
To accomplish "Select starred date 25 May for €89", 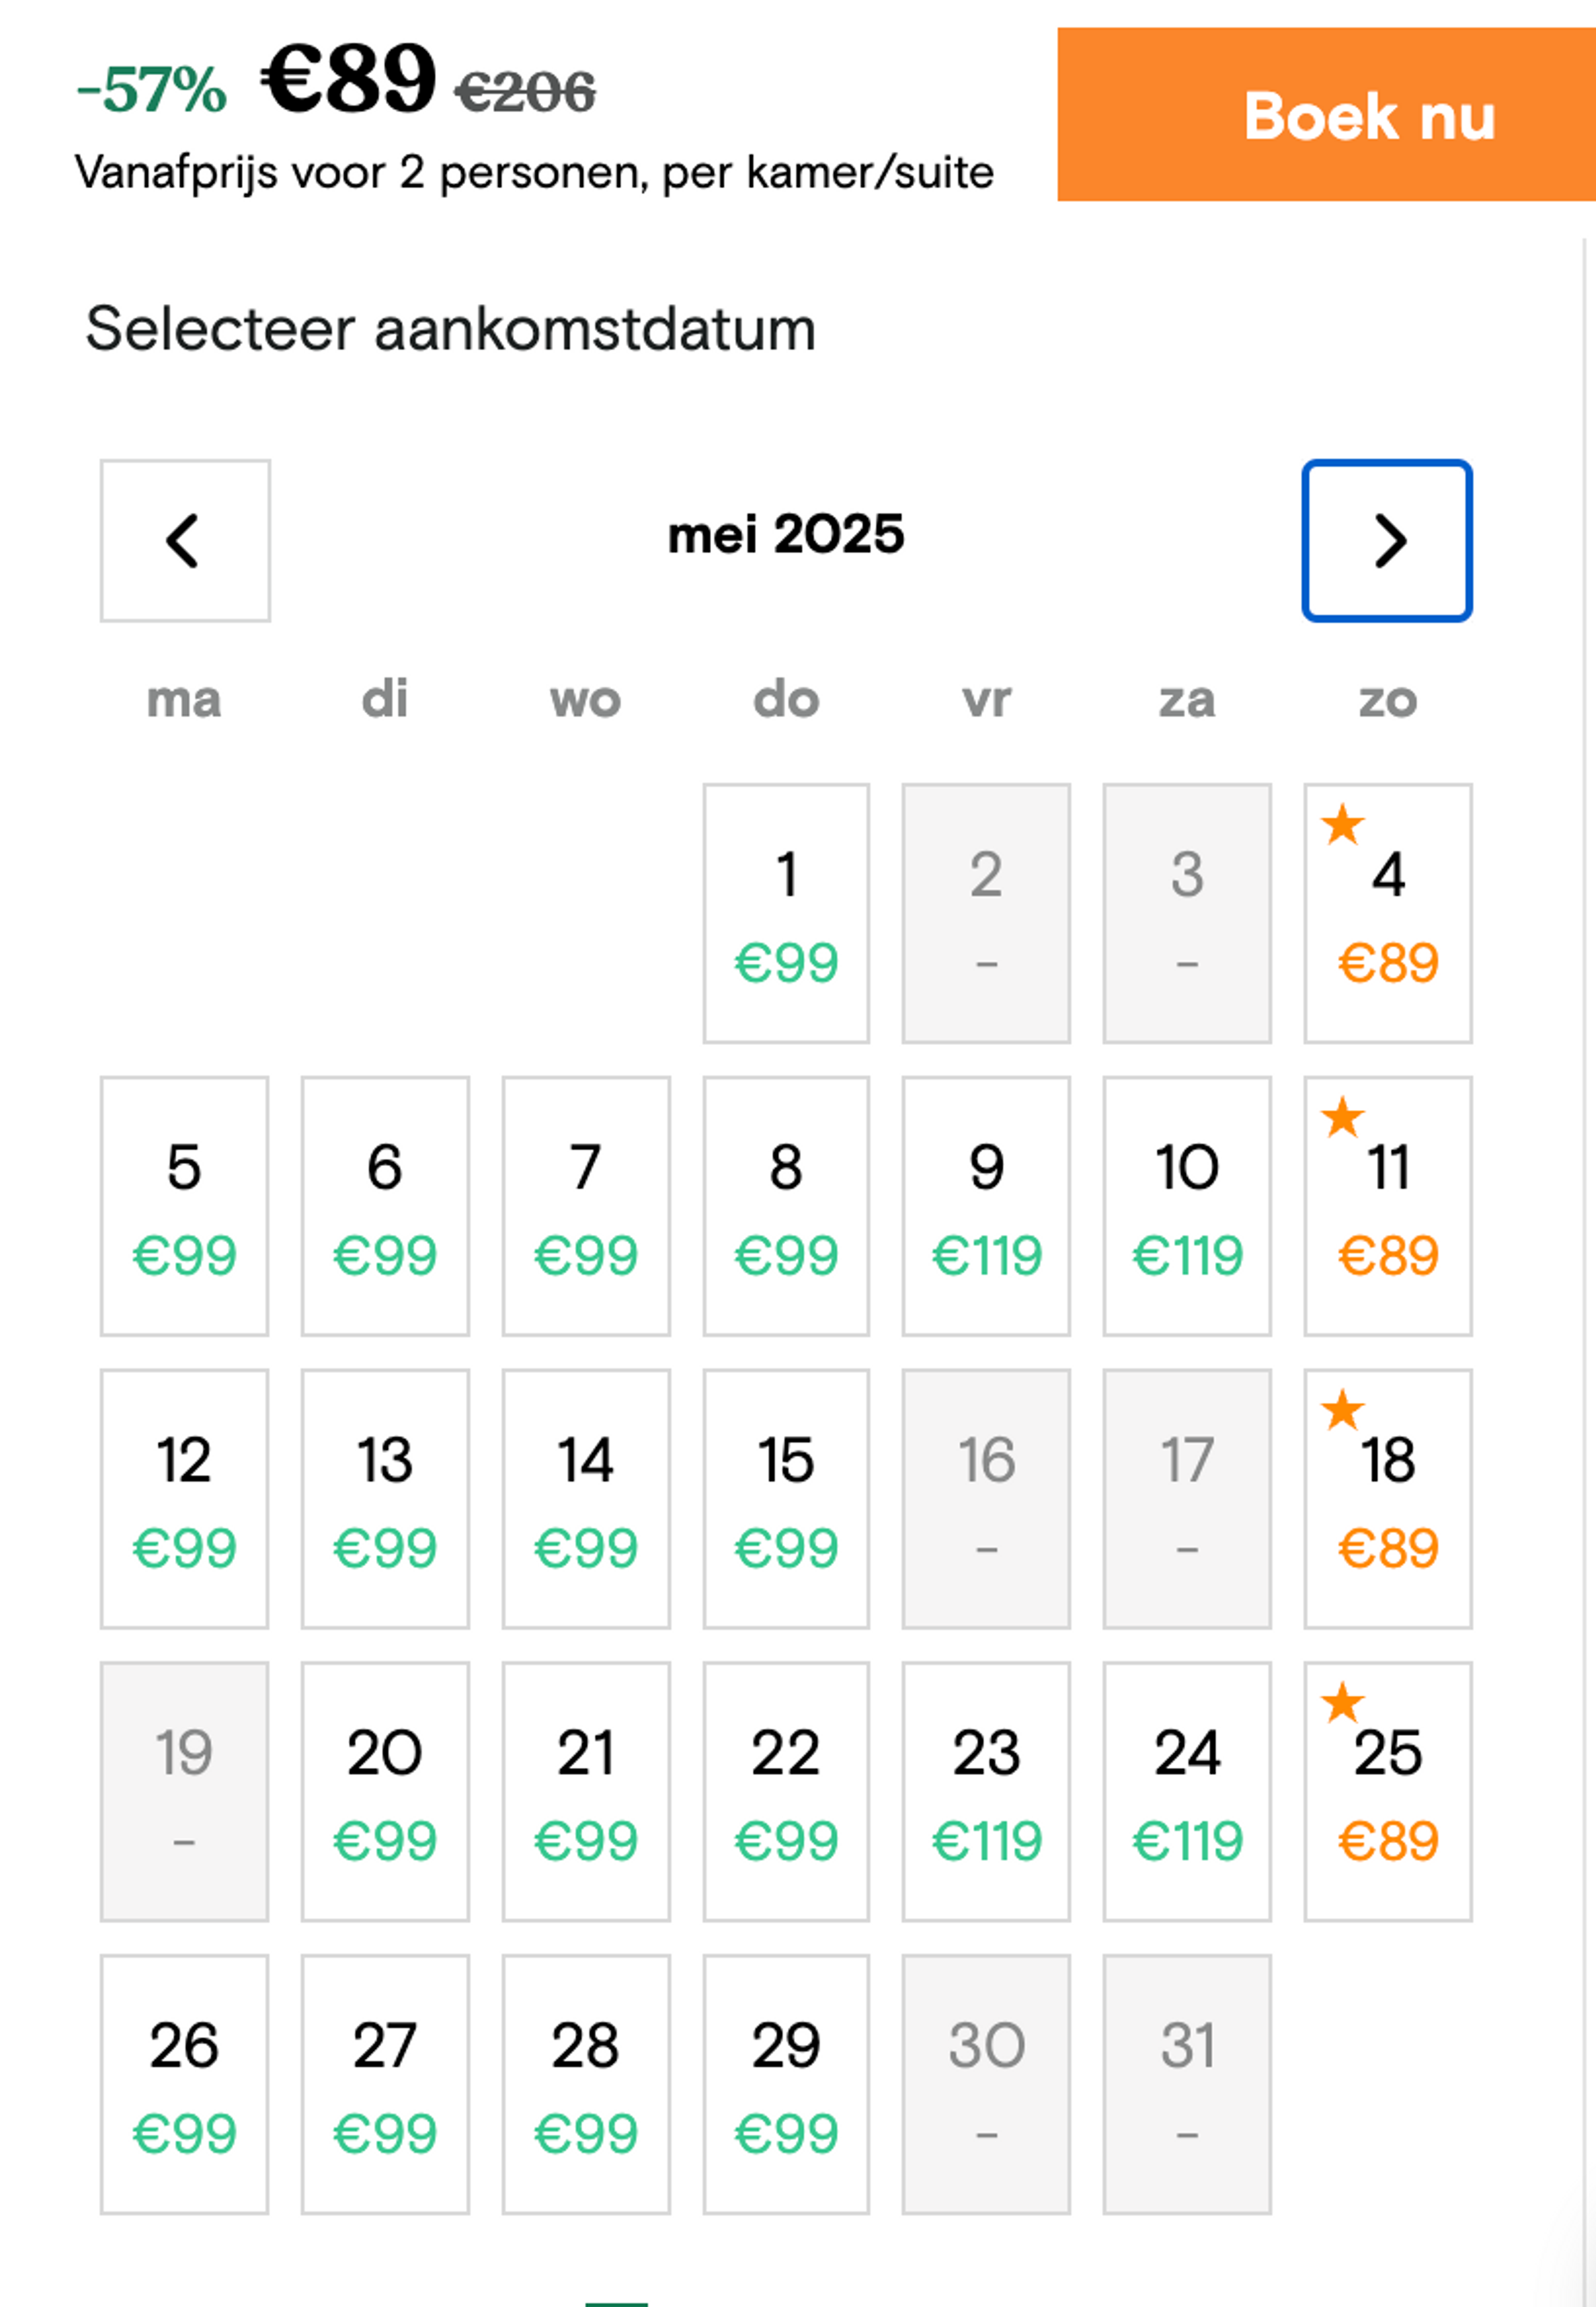I will [1387, 1792].
